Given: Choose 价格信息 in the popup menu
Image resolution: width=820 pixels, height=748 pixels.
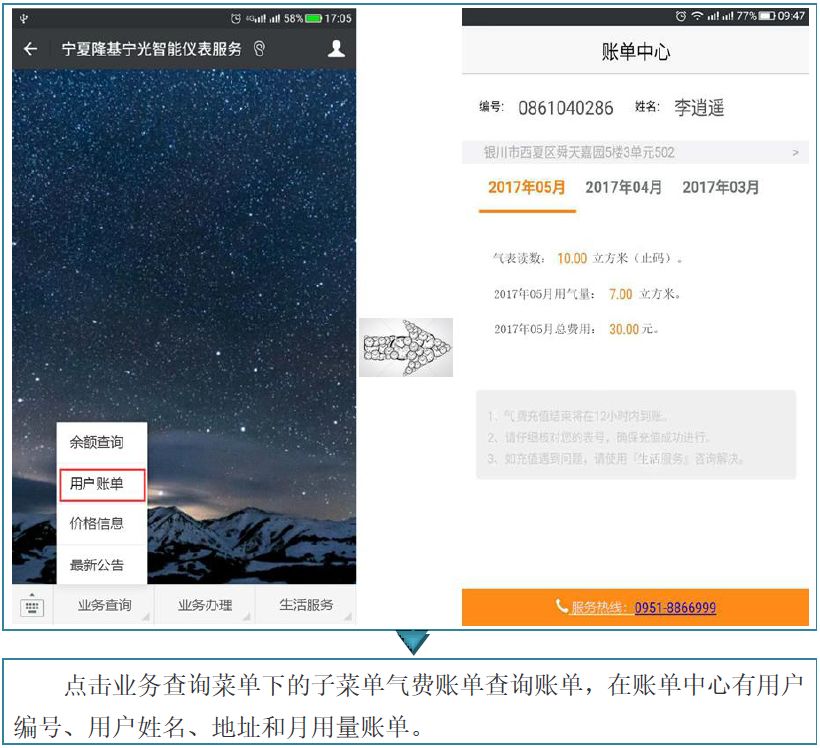Looking at the screenshot, I should tap(97, 524).
